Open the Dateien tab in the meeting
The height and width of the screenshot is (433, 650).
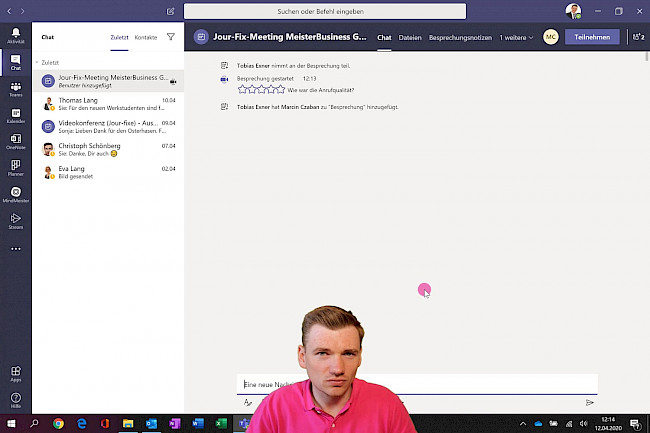point(410,37)
